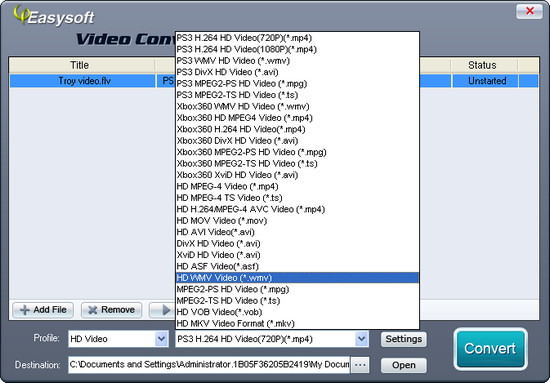Pick MPEG2-TS HD Video (*.ts) entry
The width and height of the screenshot is (550, 383).
(297, 301)
